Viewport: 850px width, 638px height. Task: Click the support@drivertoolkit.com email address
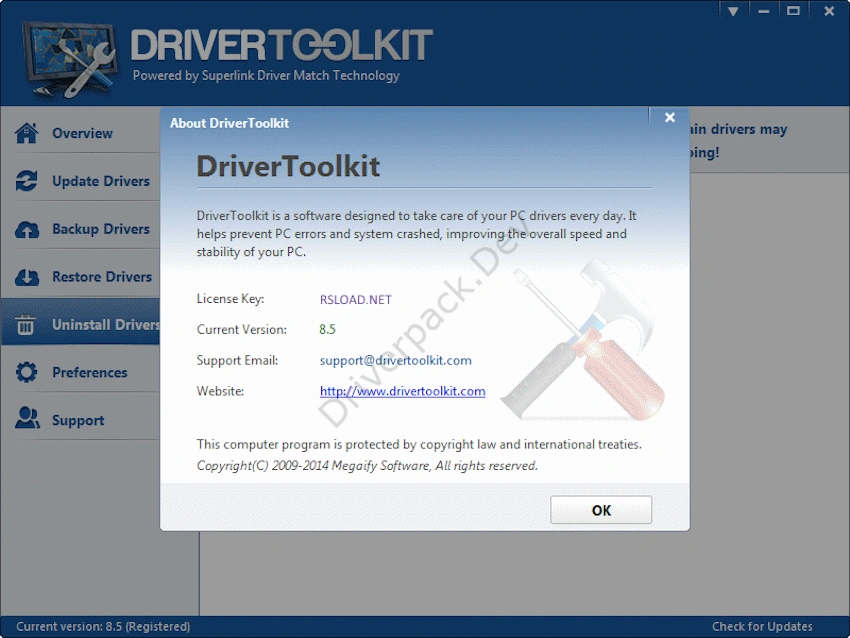point(396,360)
